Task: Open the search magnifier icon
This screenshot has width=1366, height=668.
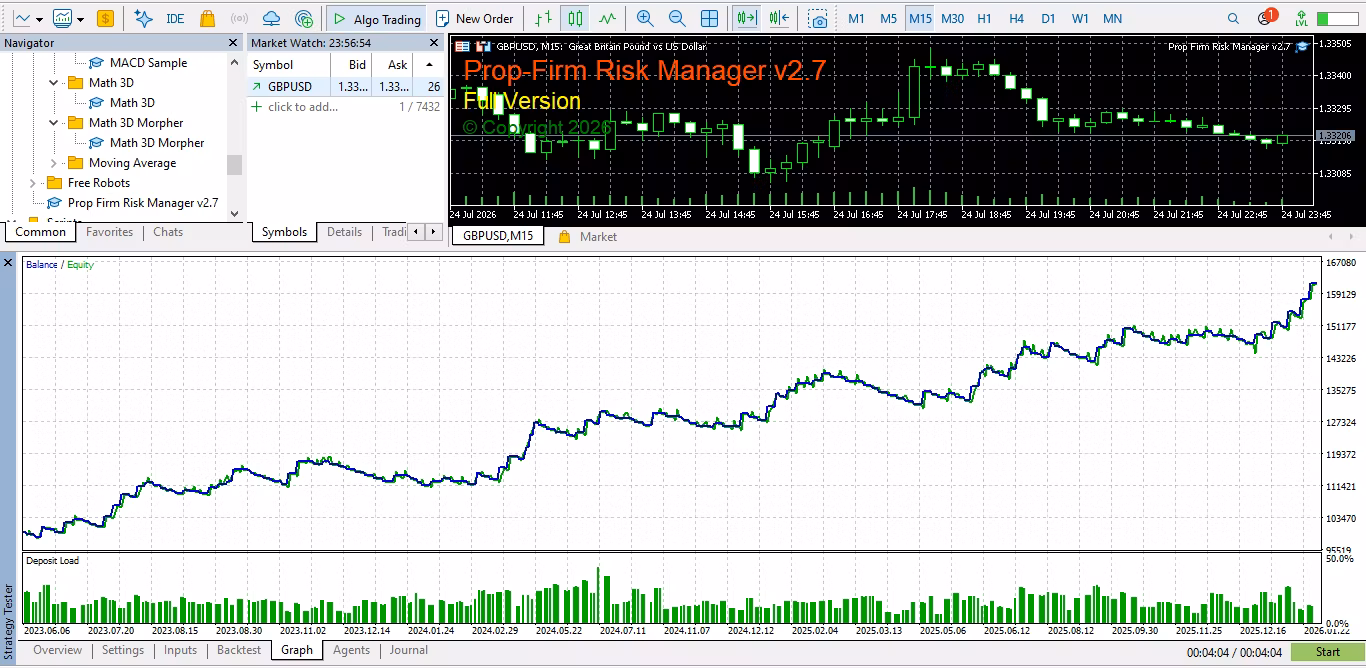Action: pos(1233,18)
